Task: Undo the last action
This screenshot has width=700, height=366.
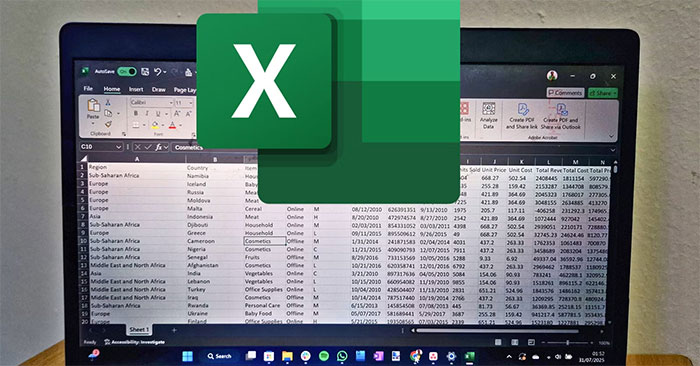Action: click(x=157, y=71)
